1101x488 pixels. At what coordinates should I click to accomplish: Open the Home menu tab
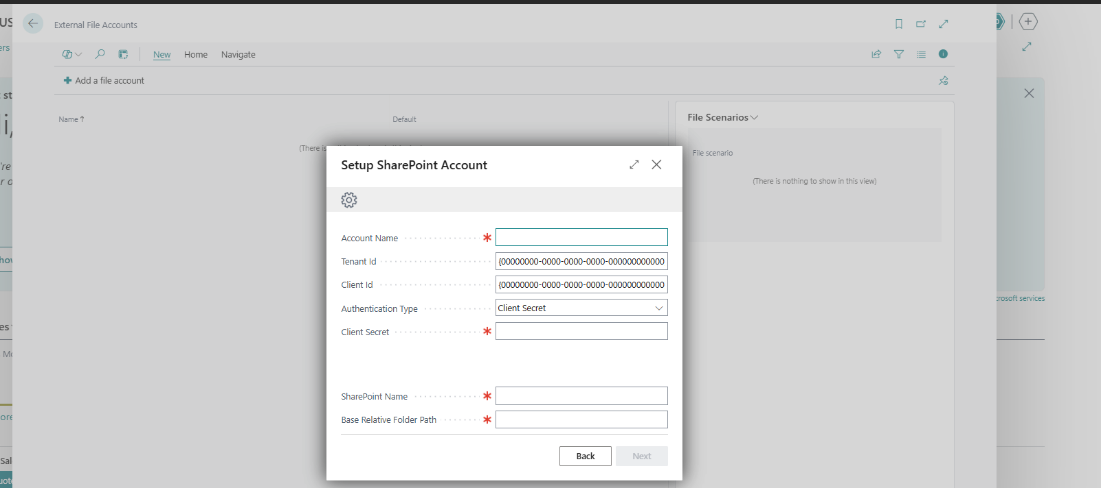196,54
